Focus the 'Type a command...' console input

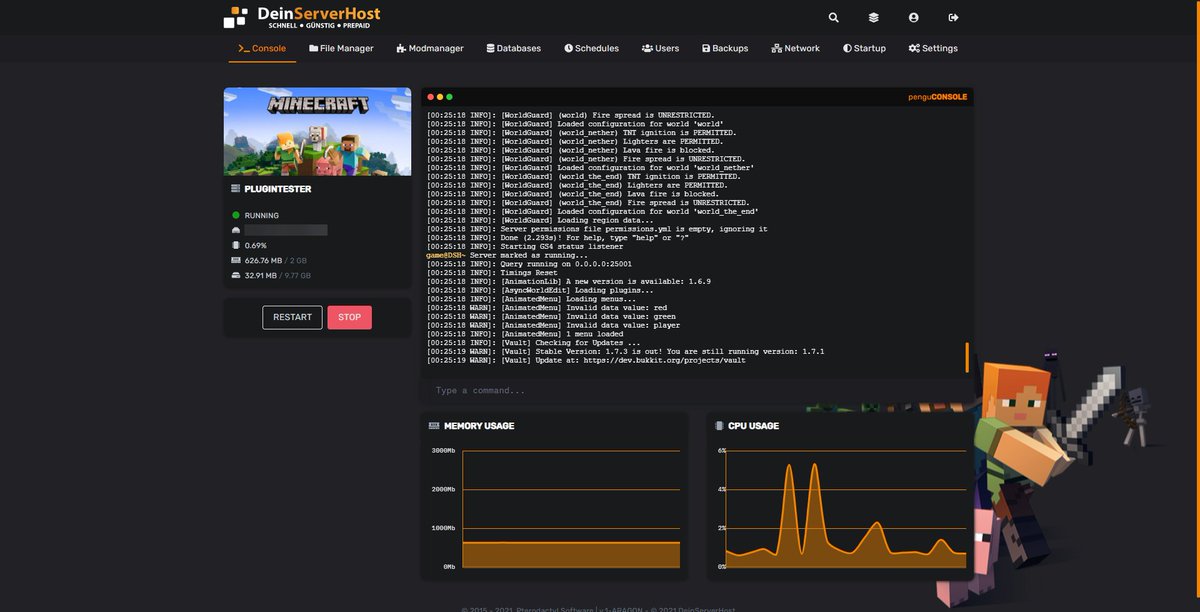pyautogui.click(x=697, y=391)
